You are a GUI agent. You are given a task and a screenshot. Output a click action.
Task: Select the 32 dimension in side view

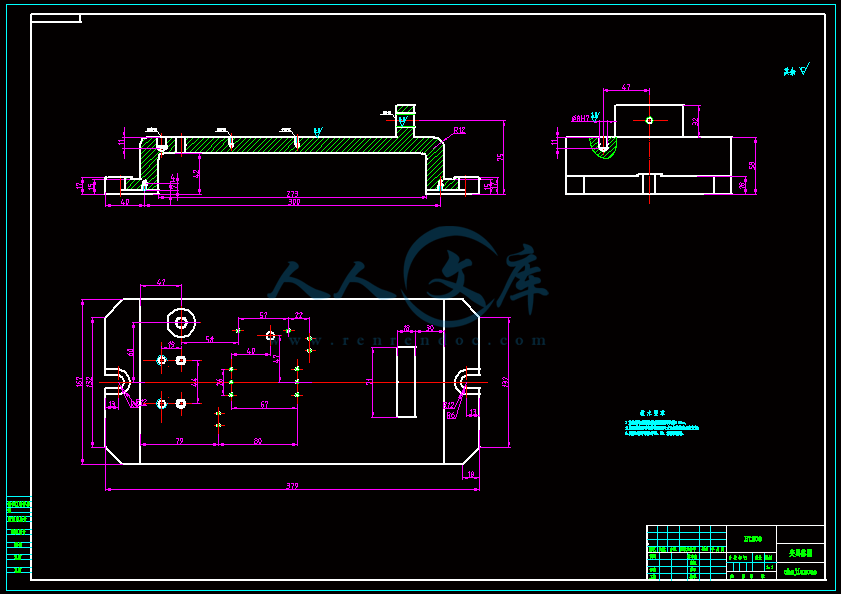(695, 122)
